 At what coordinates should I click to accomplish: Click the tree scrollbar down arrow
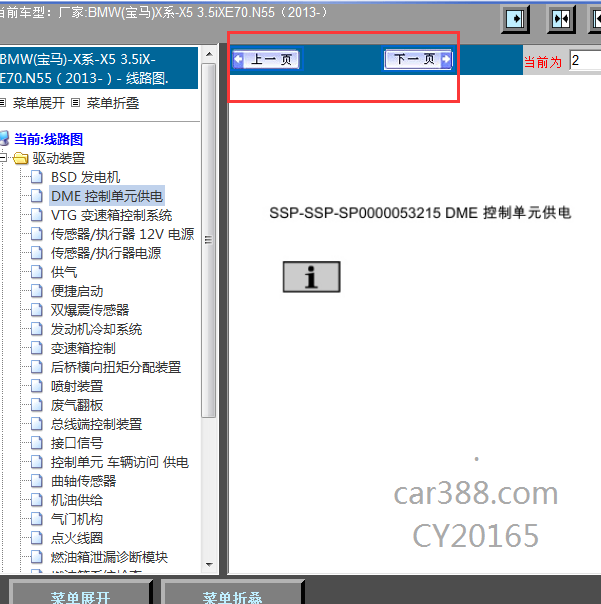click(x=209, y=565)
